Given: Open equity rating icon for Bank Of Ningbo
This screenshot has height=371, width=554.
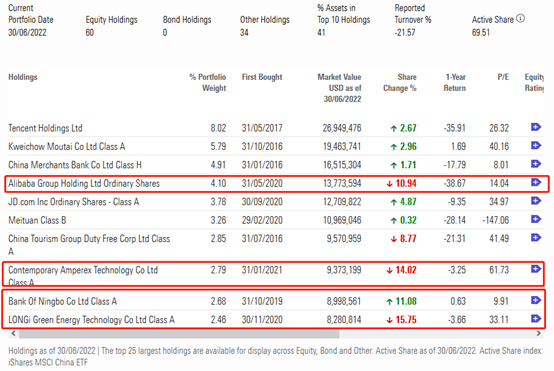Looking at the screenshot, I should click(536, 300).
